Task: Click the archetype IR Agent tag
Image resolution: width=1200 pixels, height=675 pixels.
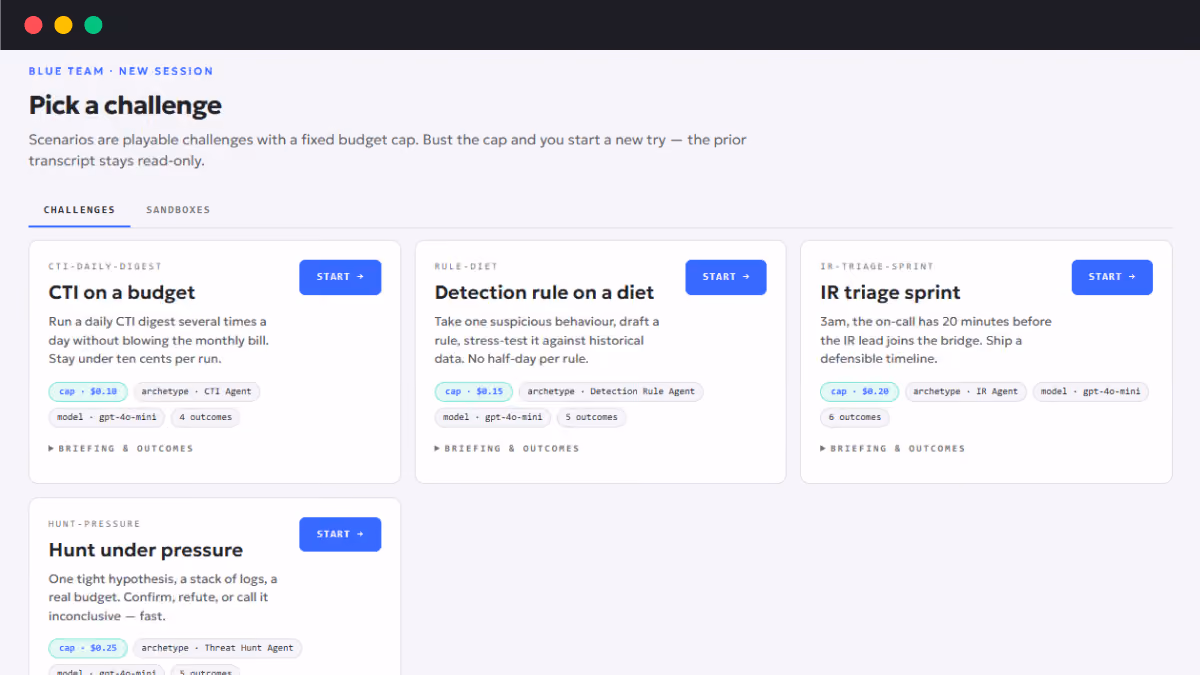Action: (x=966, y=391)
